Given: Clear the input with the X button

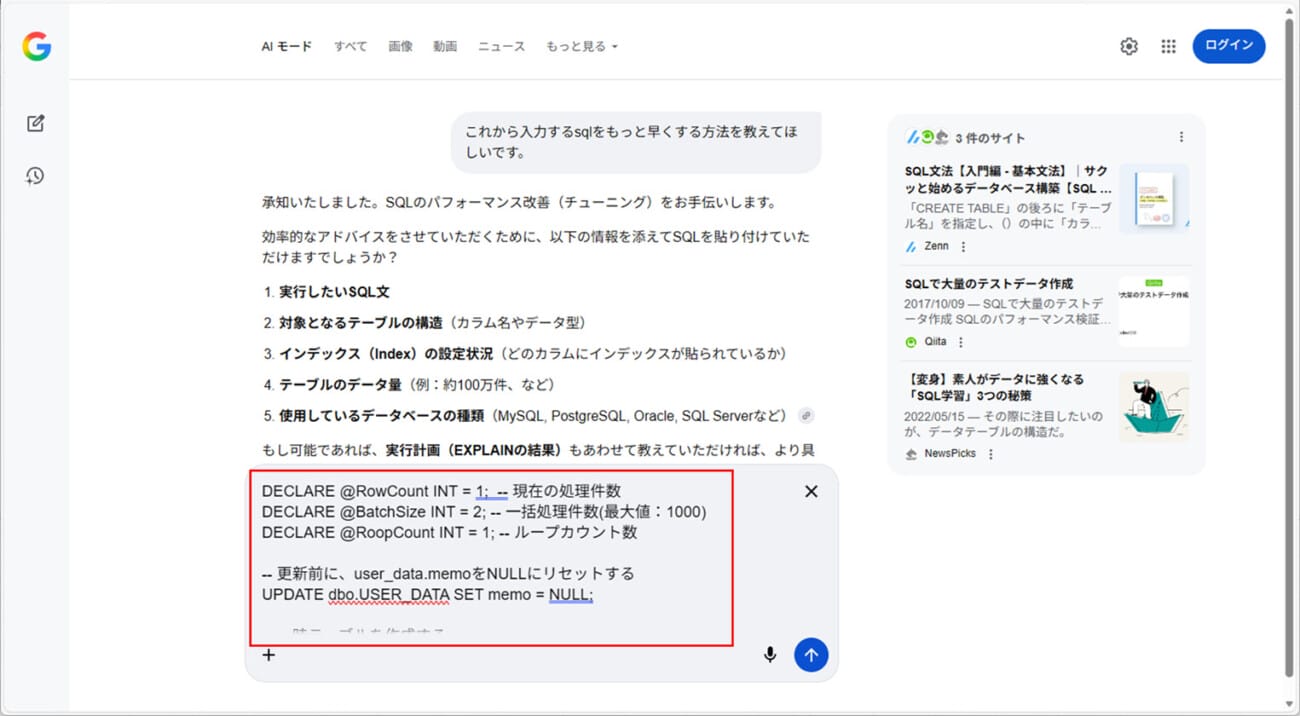Looking at the screenshot, I should [x=811, y=491].
